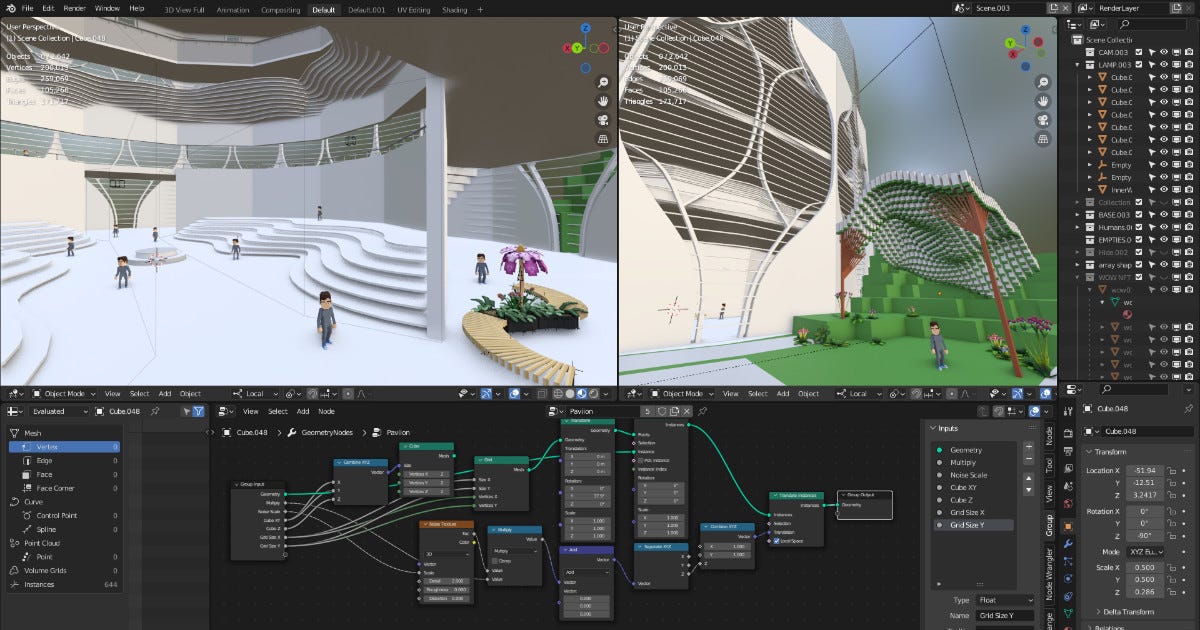The height and width of the screenshot is (630, 1200).
Task: Switch to the Shading workspace tab
Action: point(454,9)
